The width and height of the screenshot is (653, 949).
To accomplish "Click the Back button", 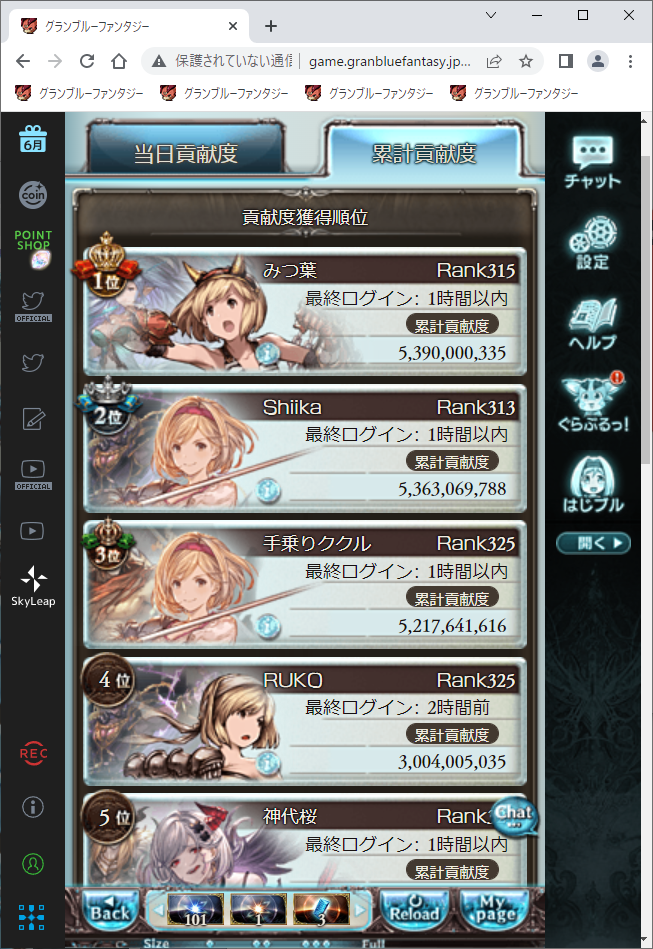I will point(110,910).
